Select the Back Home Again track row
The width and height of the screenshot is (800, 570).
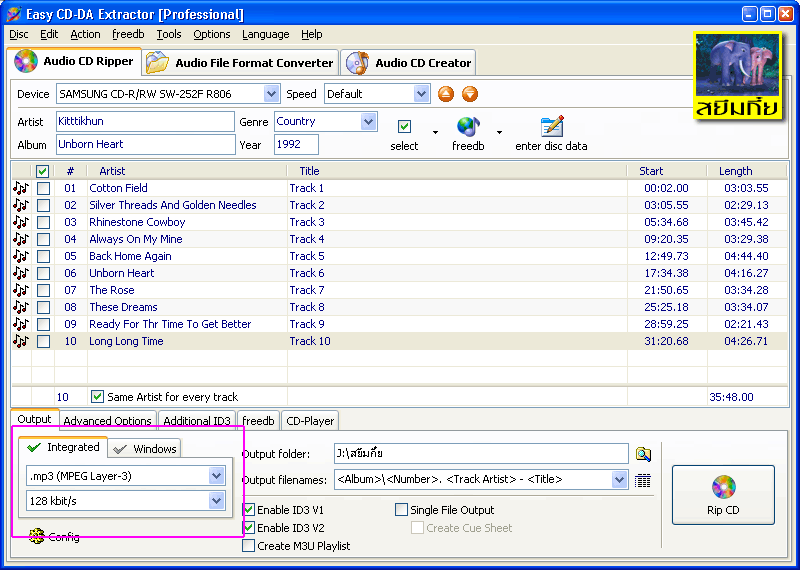[x=399, y=256]
